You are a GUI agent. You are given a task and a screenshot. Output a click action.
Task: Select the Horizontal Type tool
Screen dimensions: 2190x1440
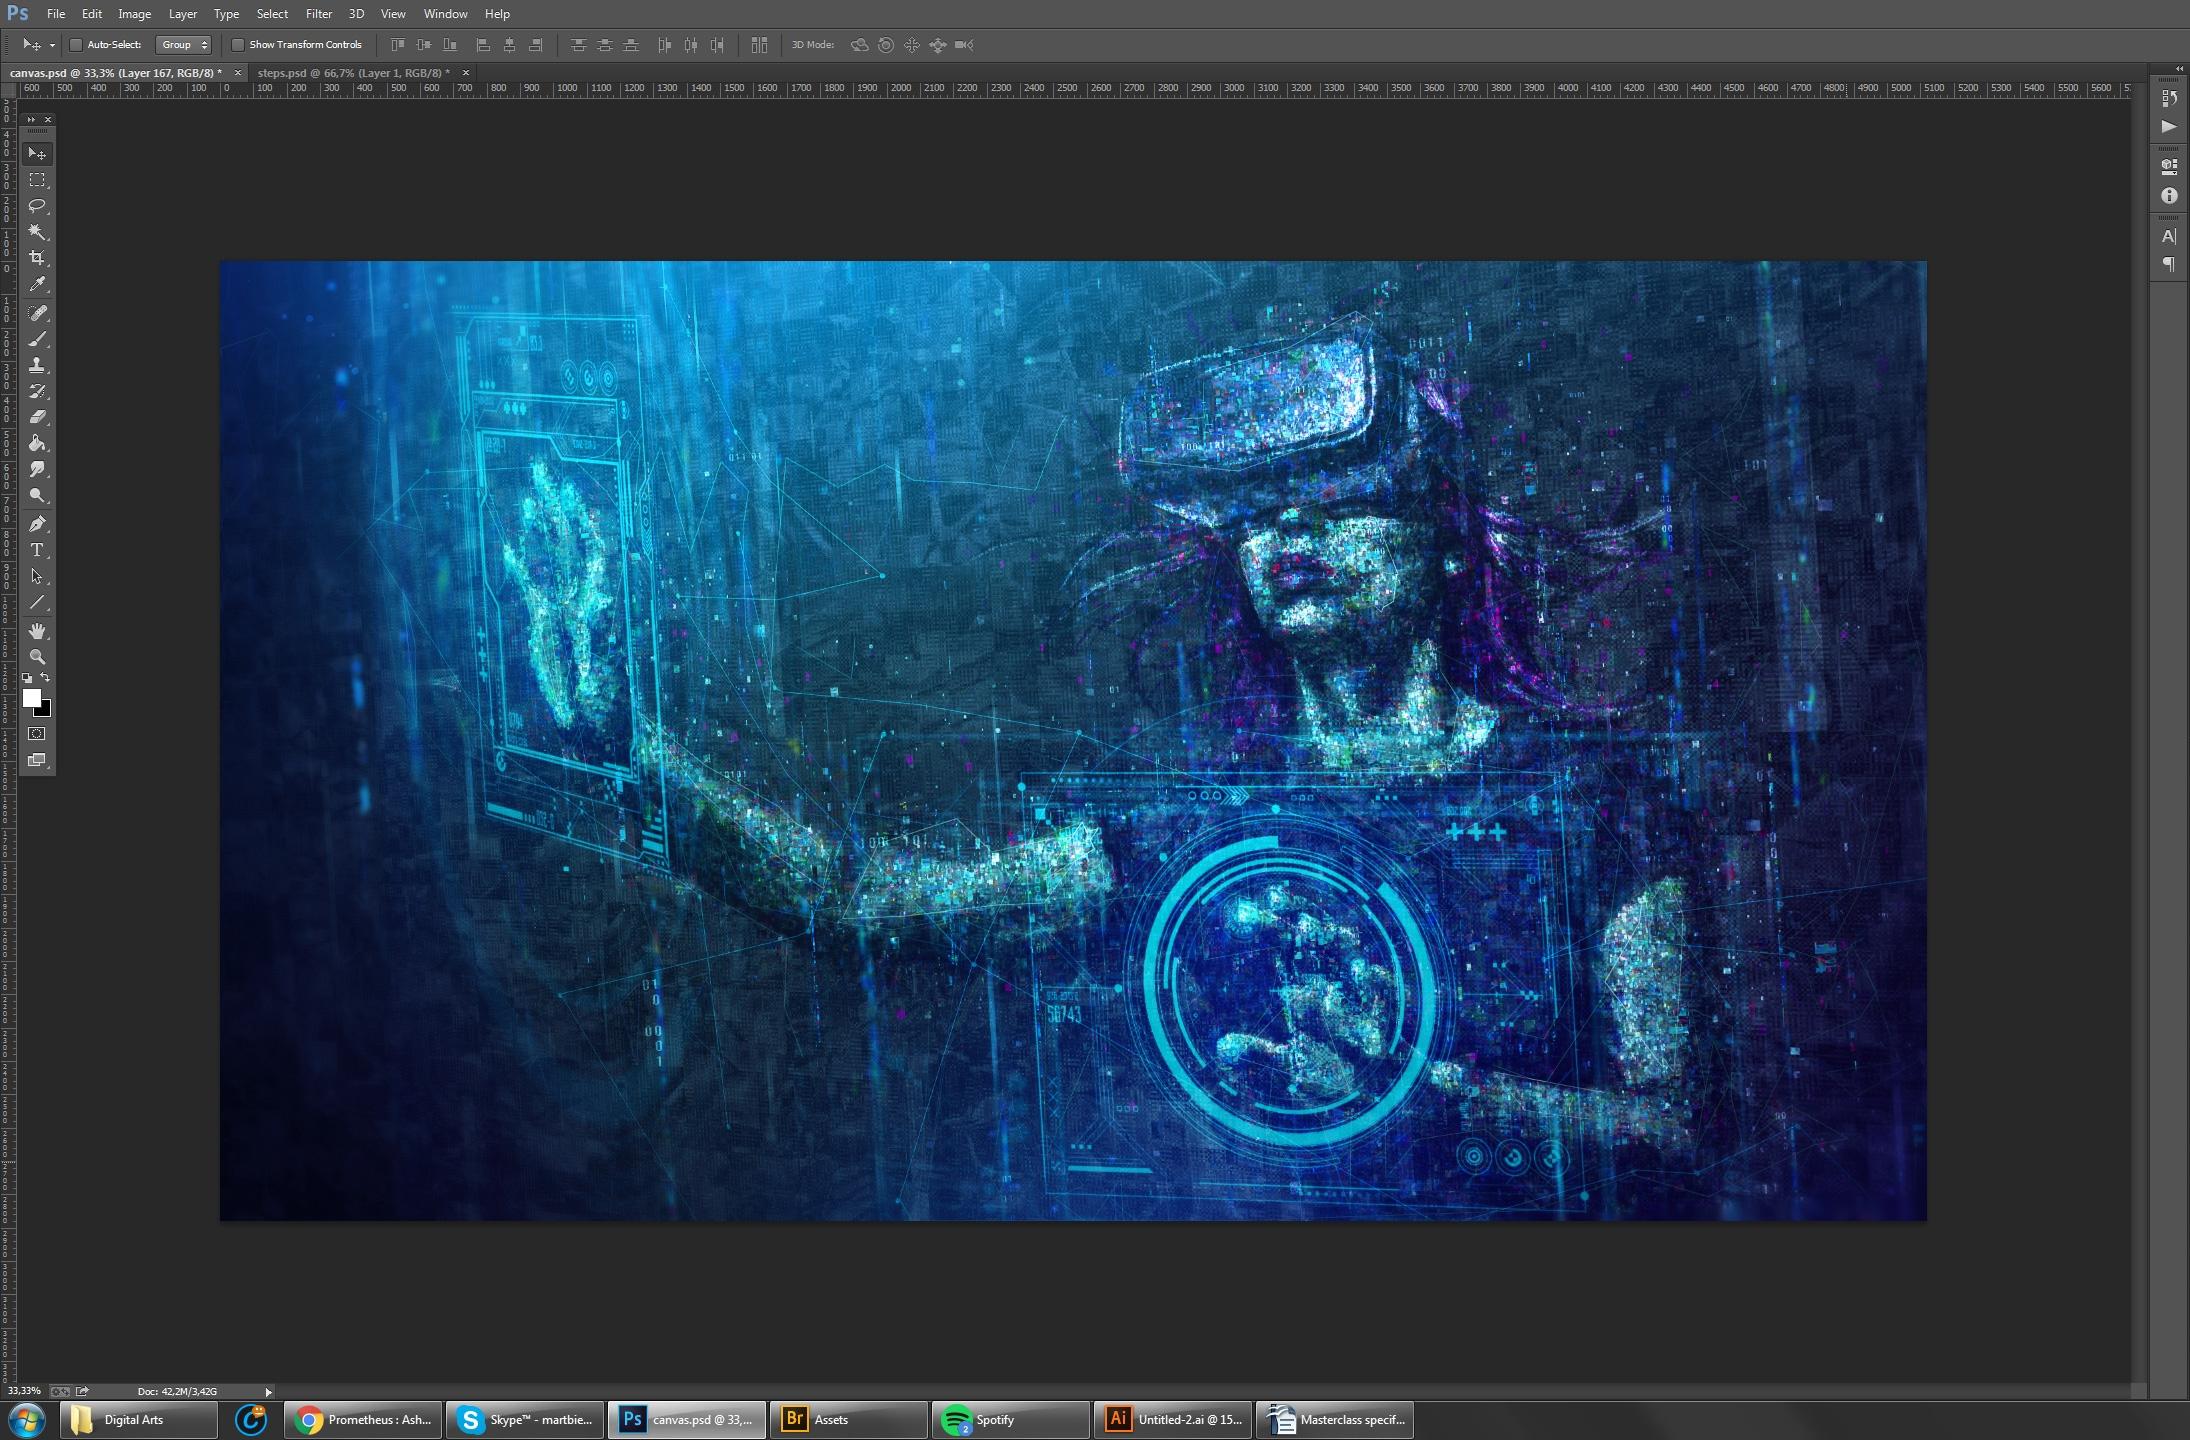(x=37, y=550)
